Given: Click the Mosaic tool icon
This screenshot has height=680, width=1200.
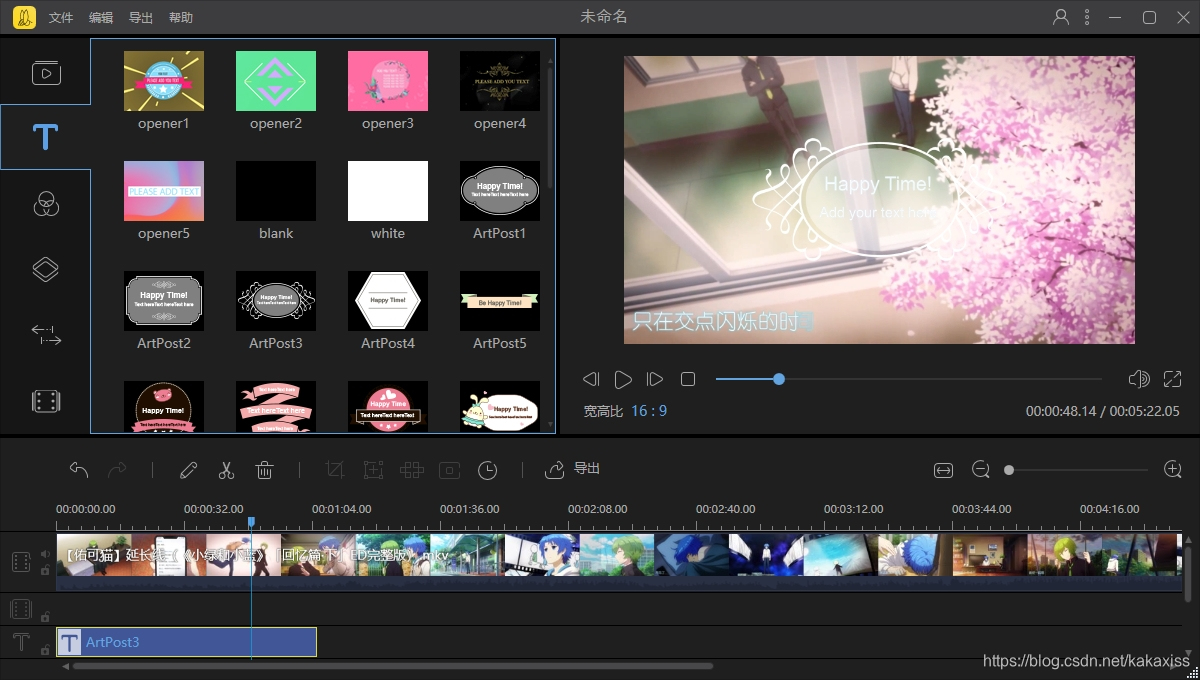Looking at the screenshot, I should coord(411,469).
